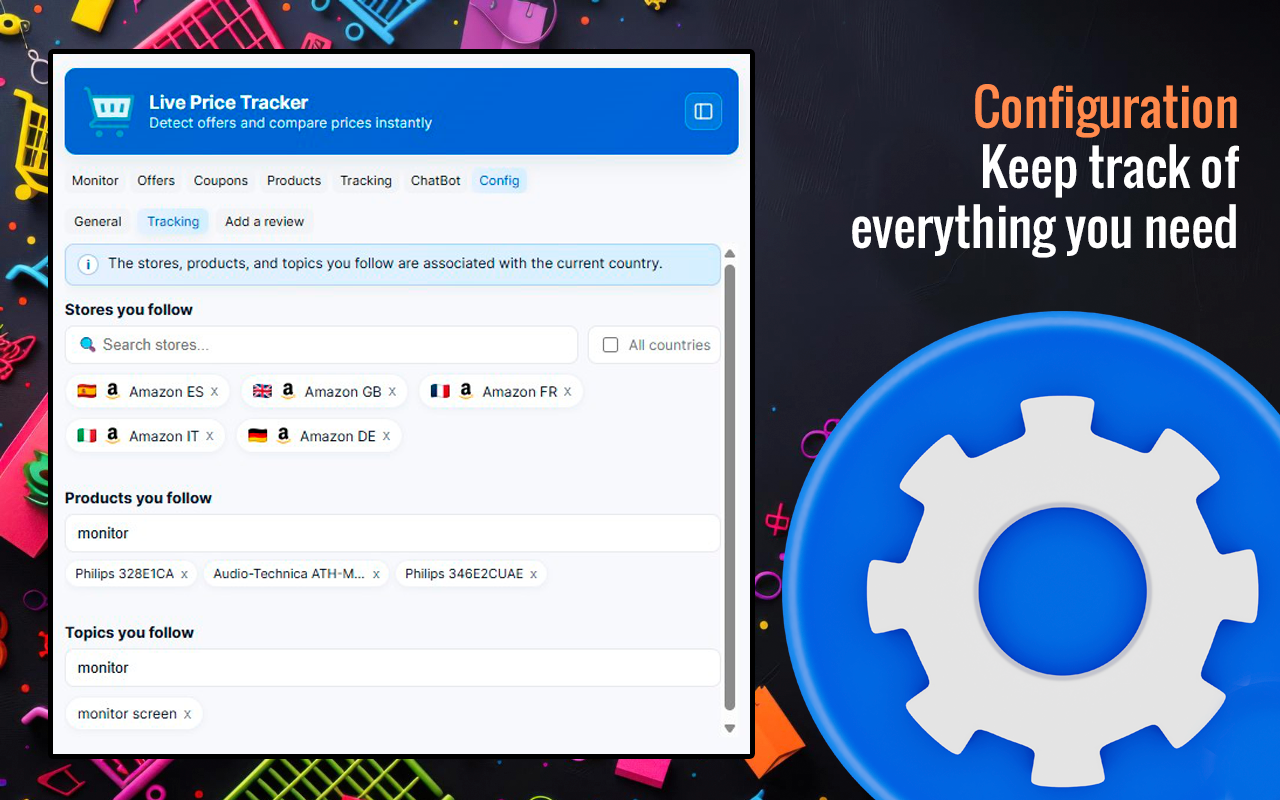1280x800 pixels.
Task: Click the German flag on the Amazon DE chip
Action: pos(257,436)
